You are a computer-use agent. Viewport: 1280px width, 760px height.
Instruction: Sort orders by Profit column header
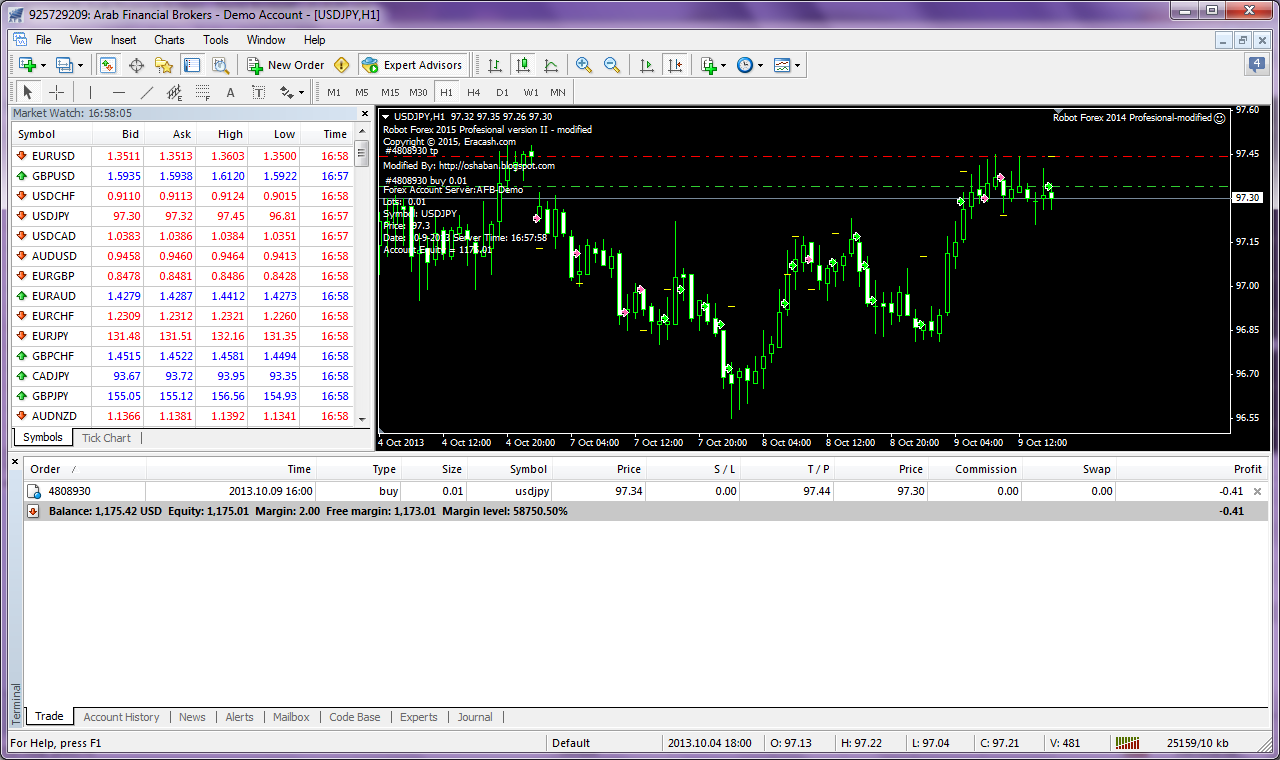[x=1192, y=469]
